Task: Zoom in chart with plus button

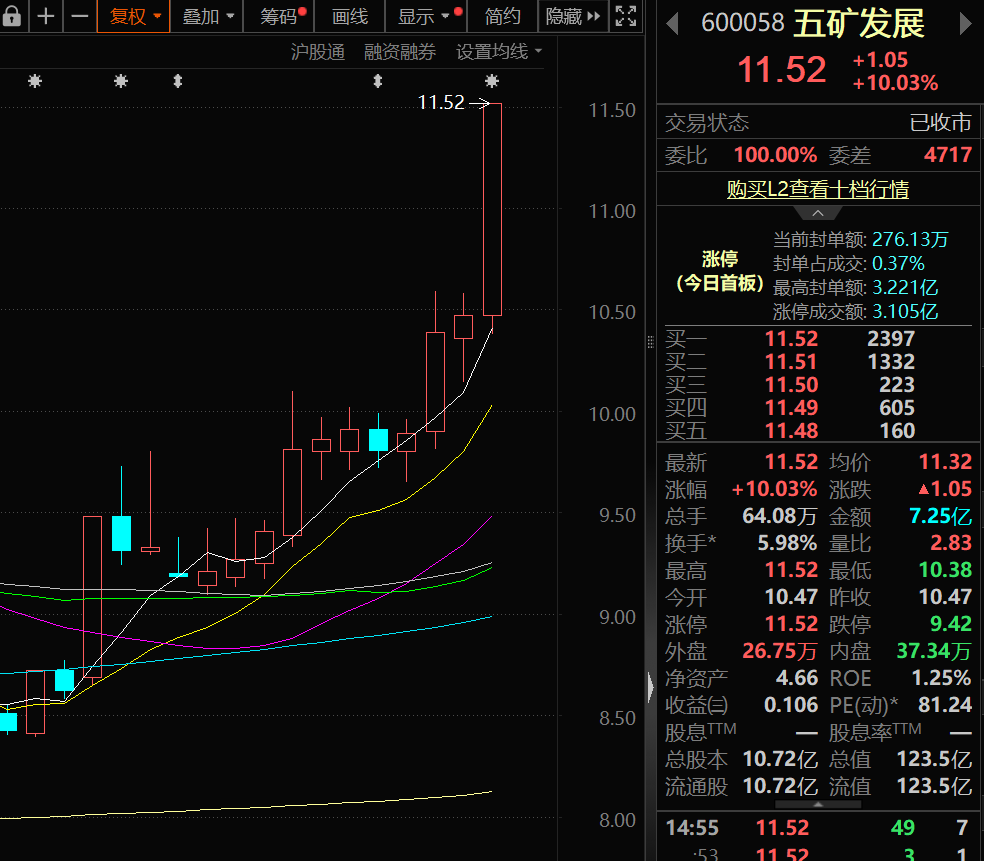Action: point(46,16)
